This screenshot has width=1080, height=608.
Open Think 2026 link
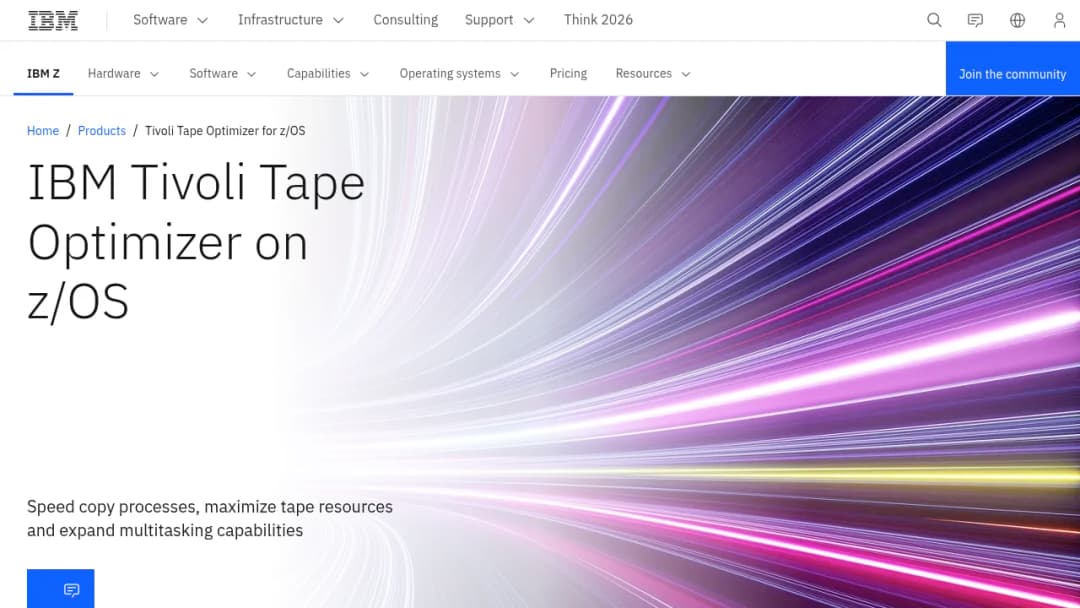(x=598, y=20)
